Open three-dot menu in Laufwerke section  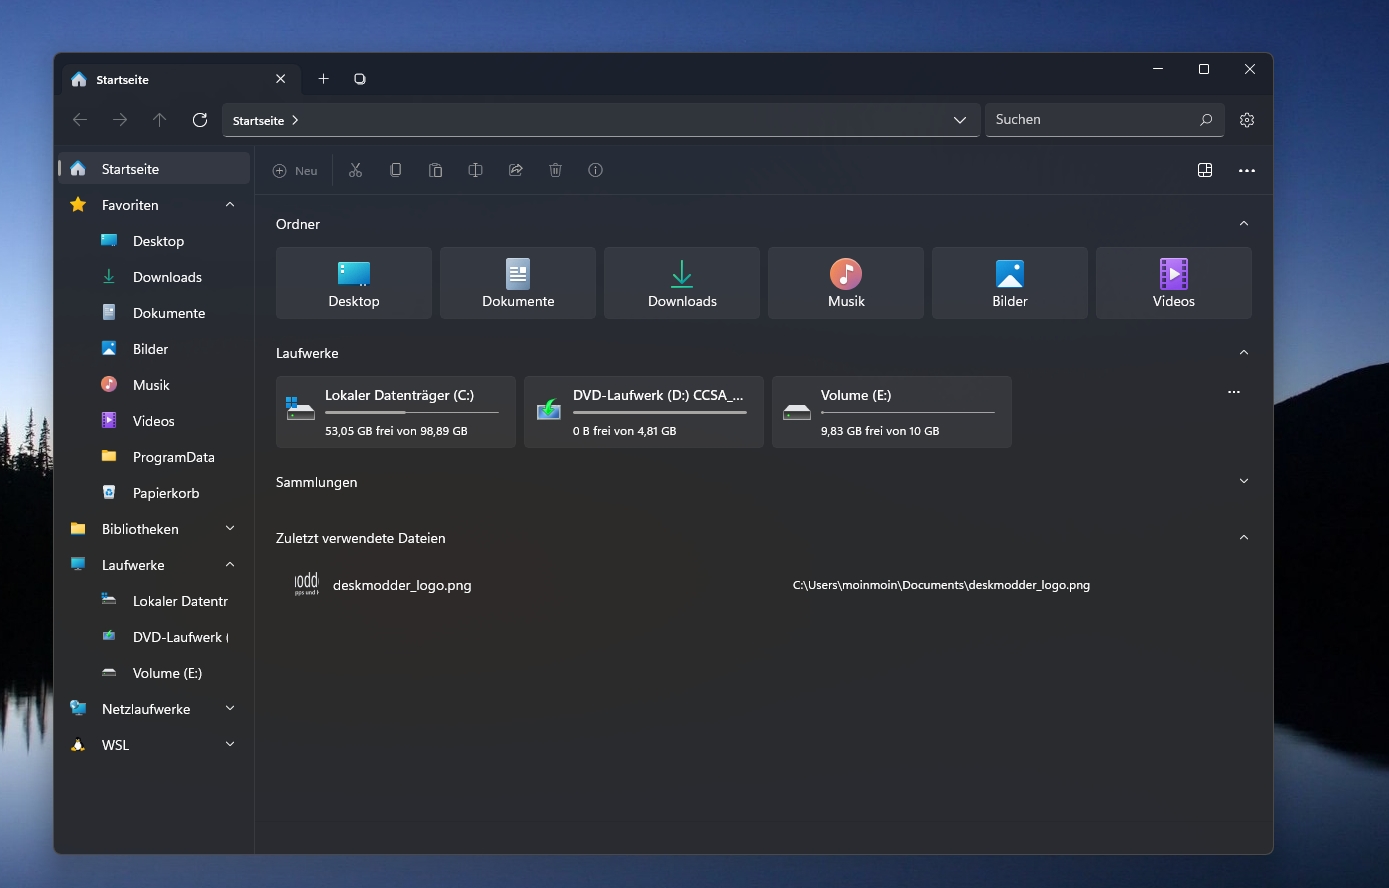tap(1234, 392)
